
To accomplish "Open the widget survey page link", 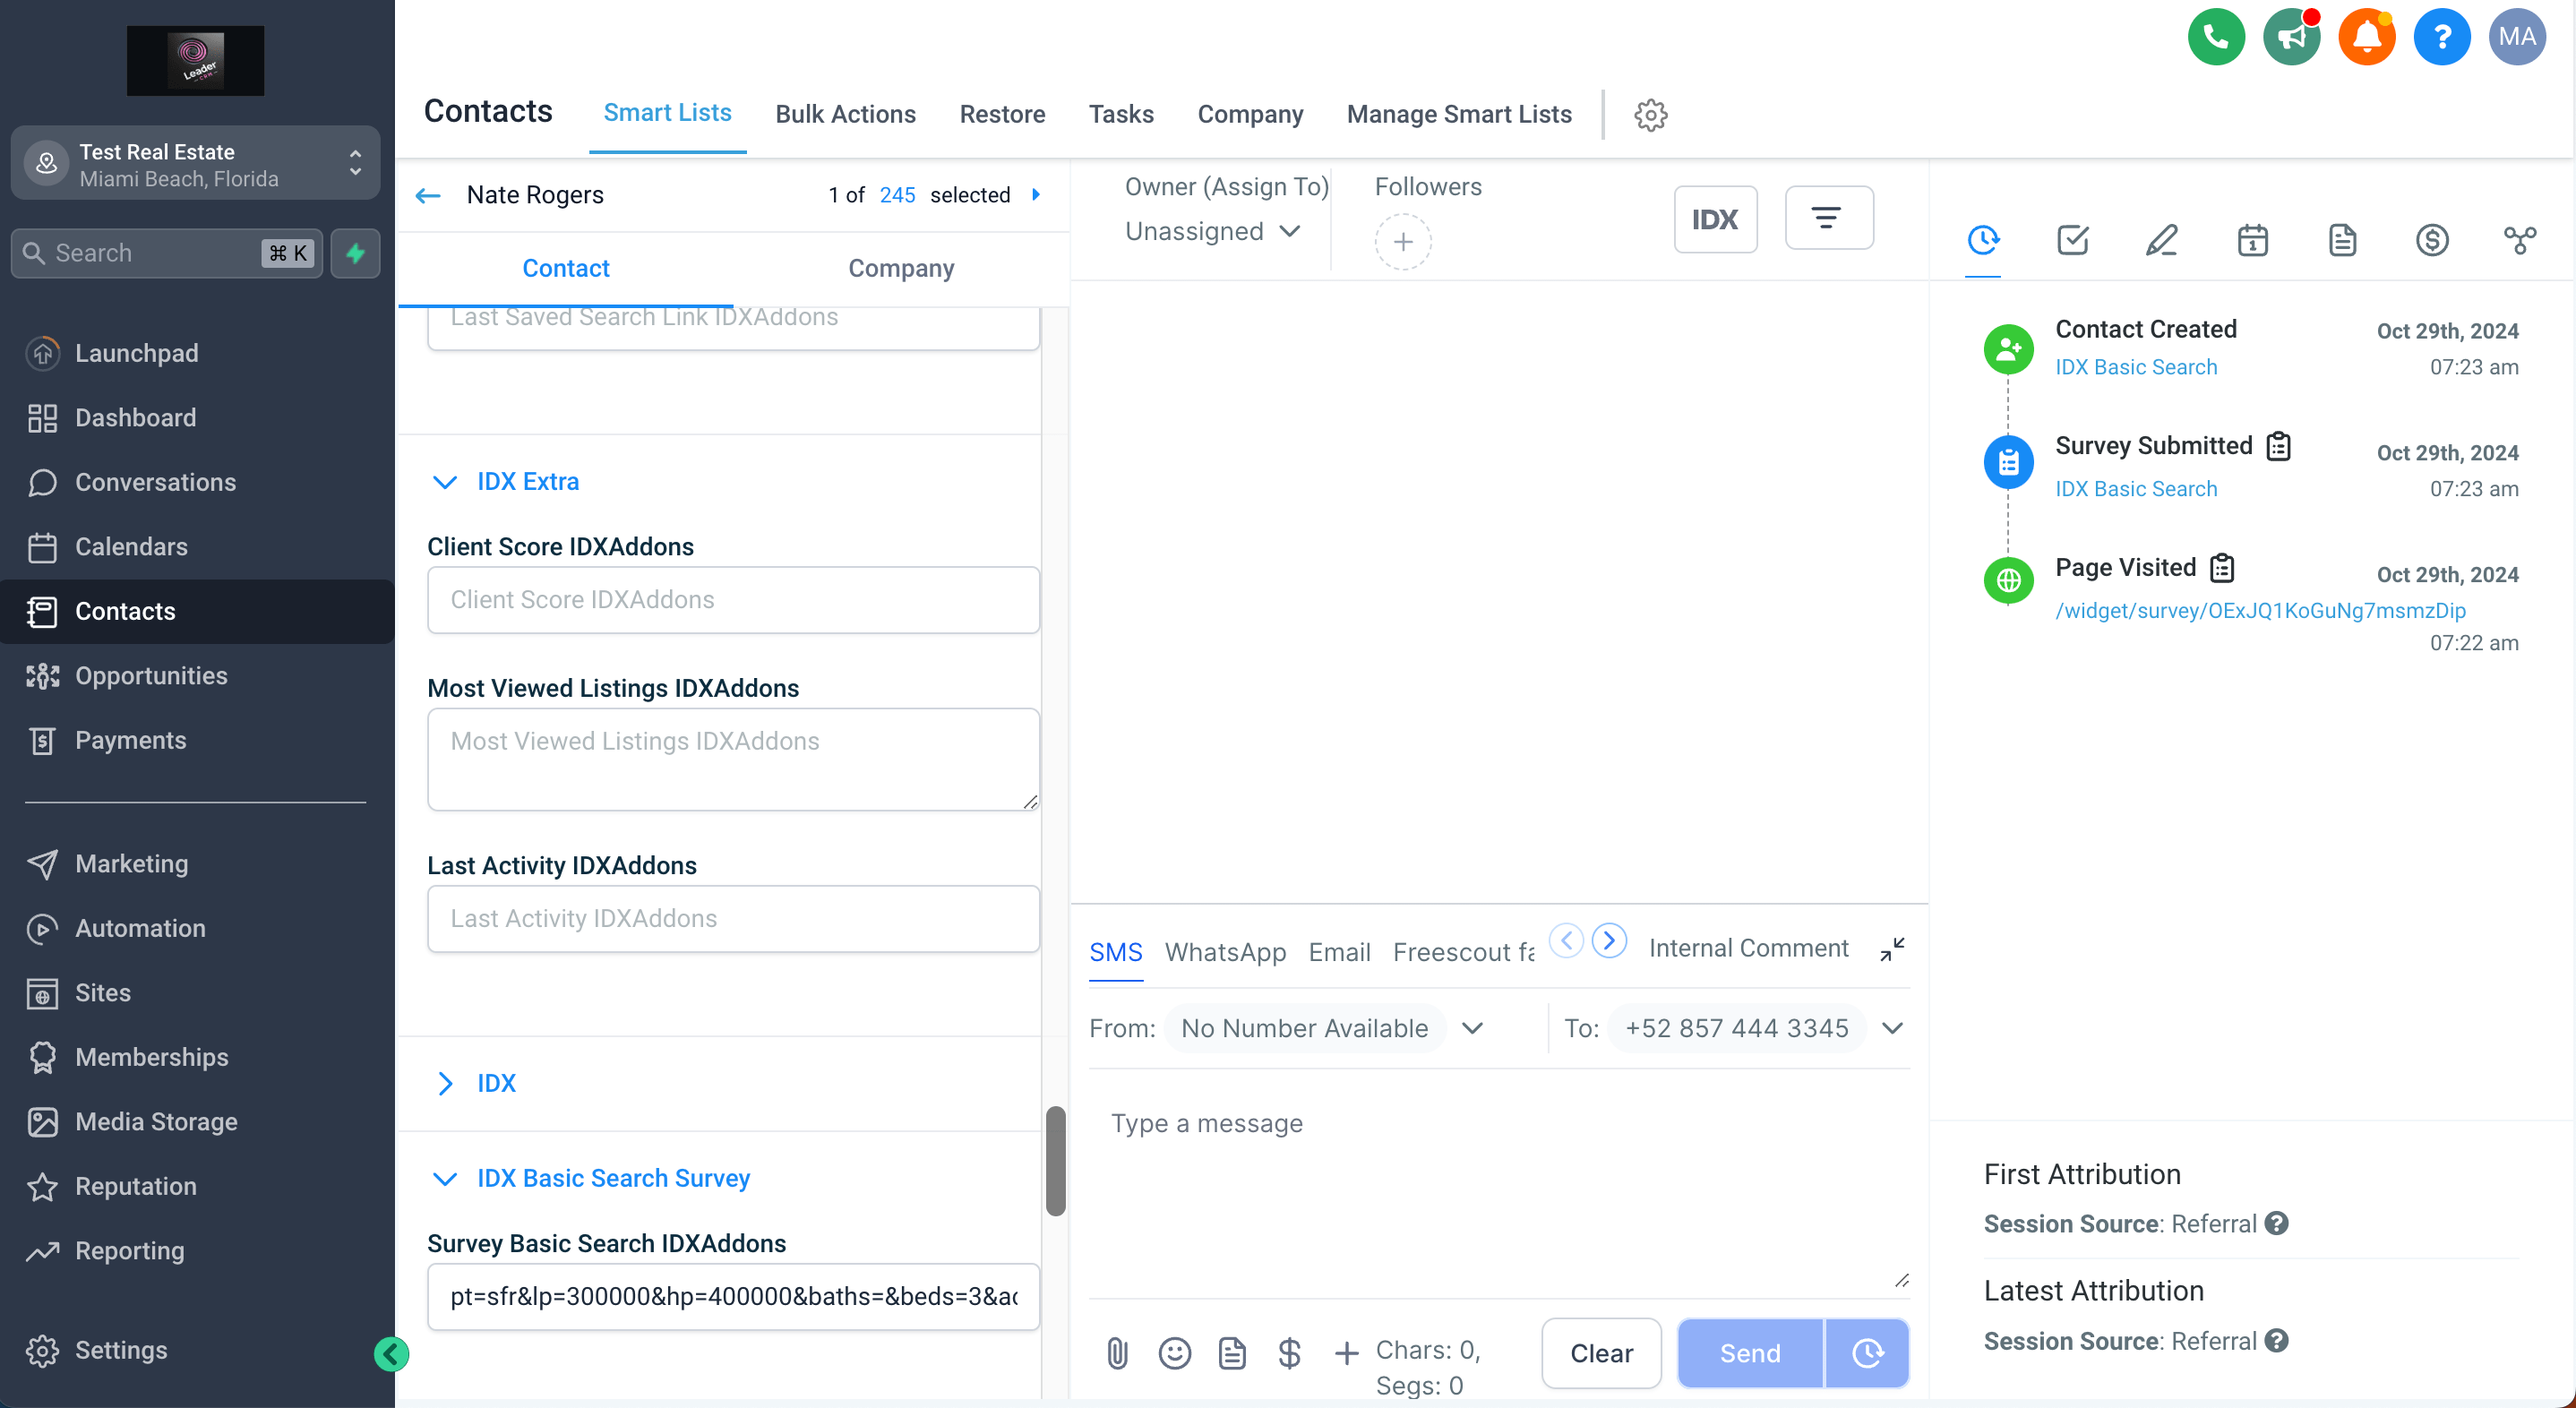I will tap(2259, 610).
